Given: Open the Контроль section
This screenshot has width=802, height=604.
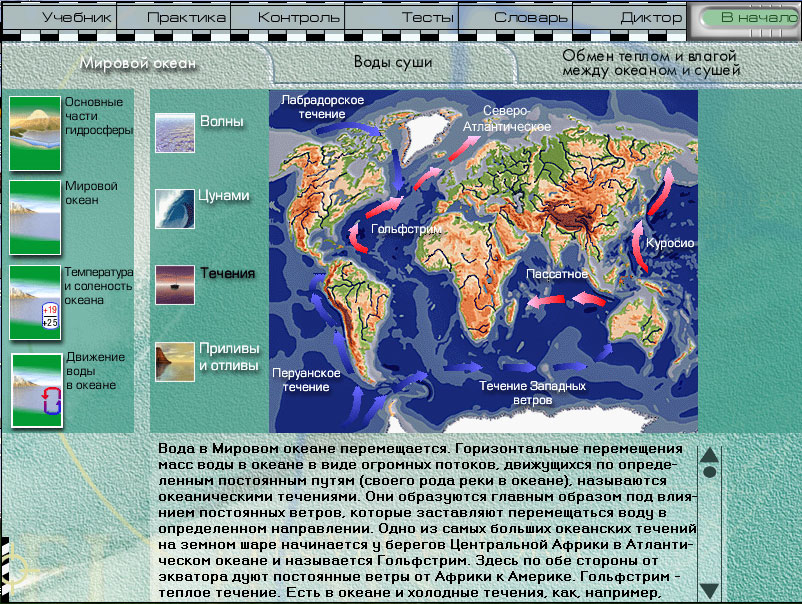Looking at the screenshot, I should pos(288,17).
